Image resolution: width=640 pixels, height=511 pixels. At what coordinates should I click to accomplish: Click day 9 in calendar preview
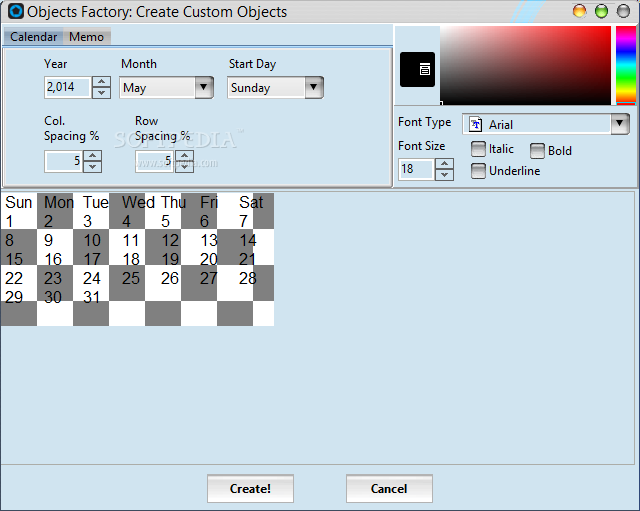tap(49, 240)
